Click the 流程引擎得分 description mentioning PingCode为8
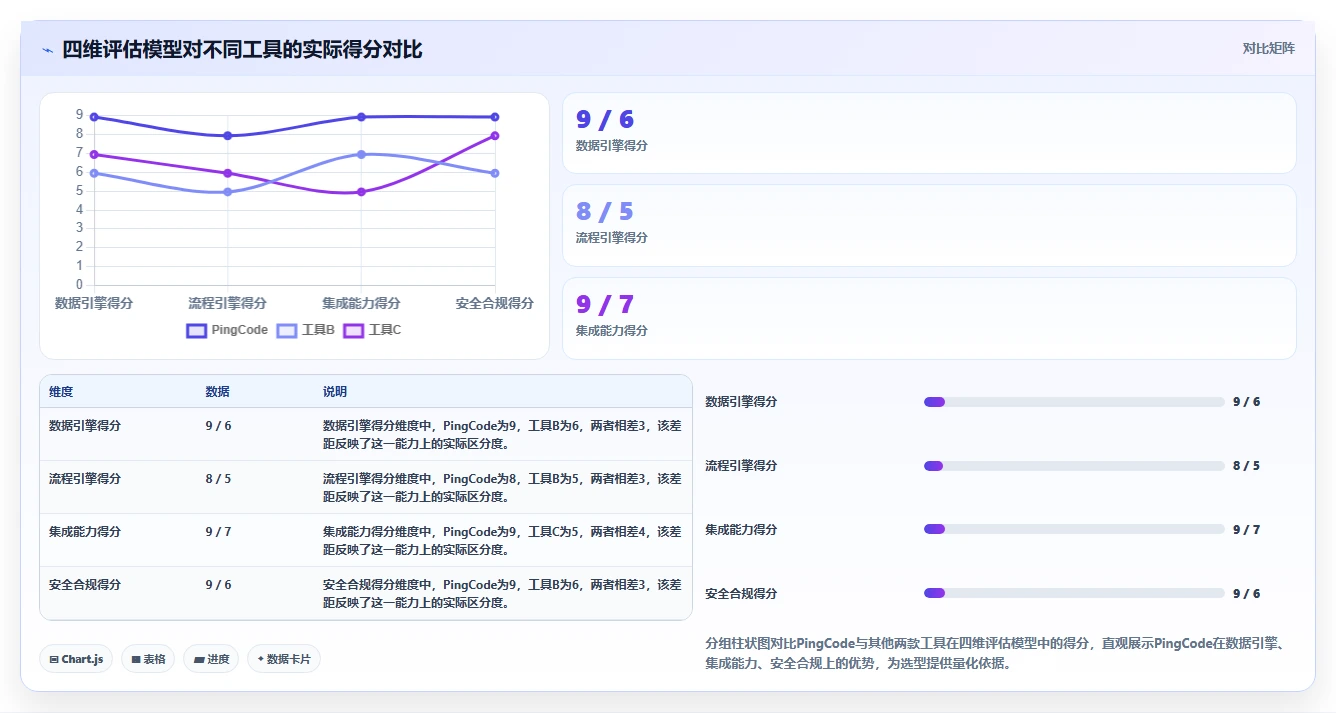The width and height of the screenshot is (1336, 713). [x=502, y=488]
